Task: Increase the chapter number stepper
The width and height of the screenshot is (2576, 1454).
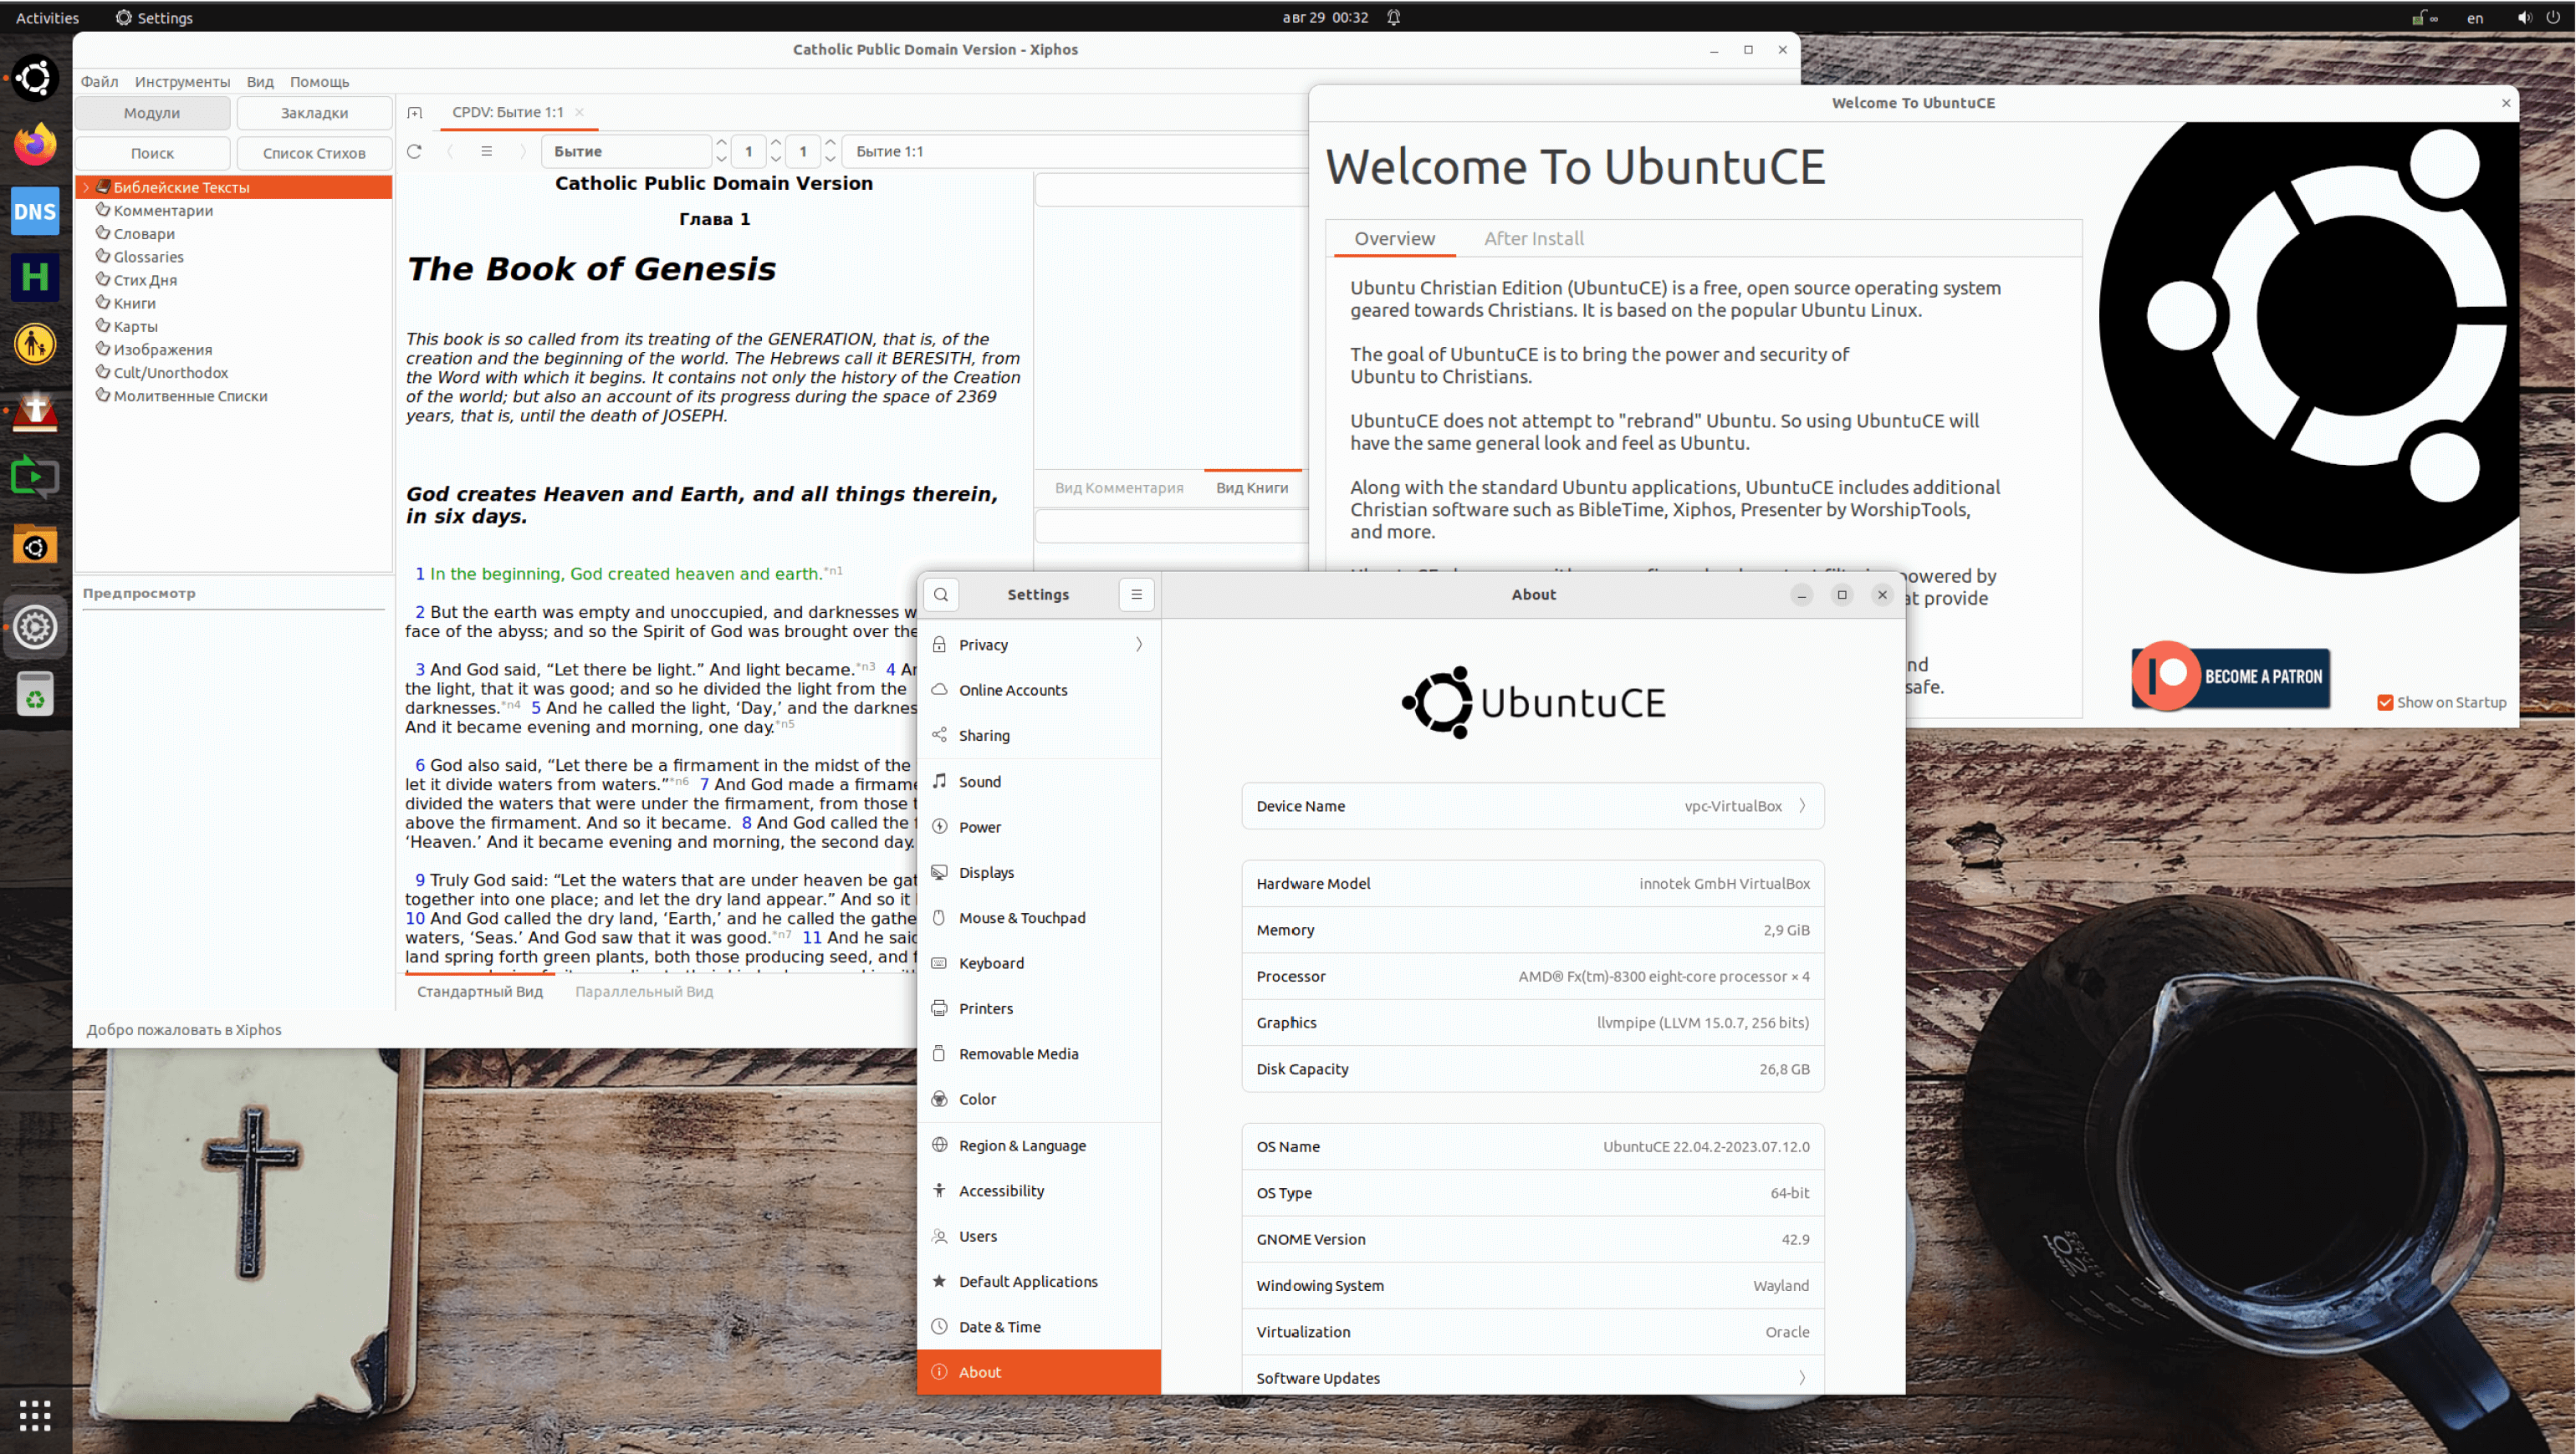Action: pos(776,143)
